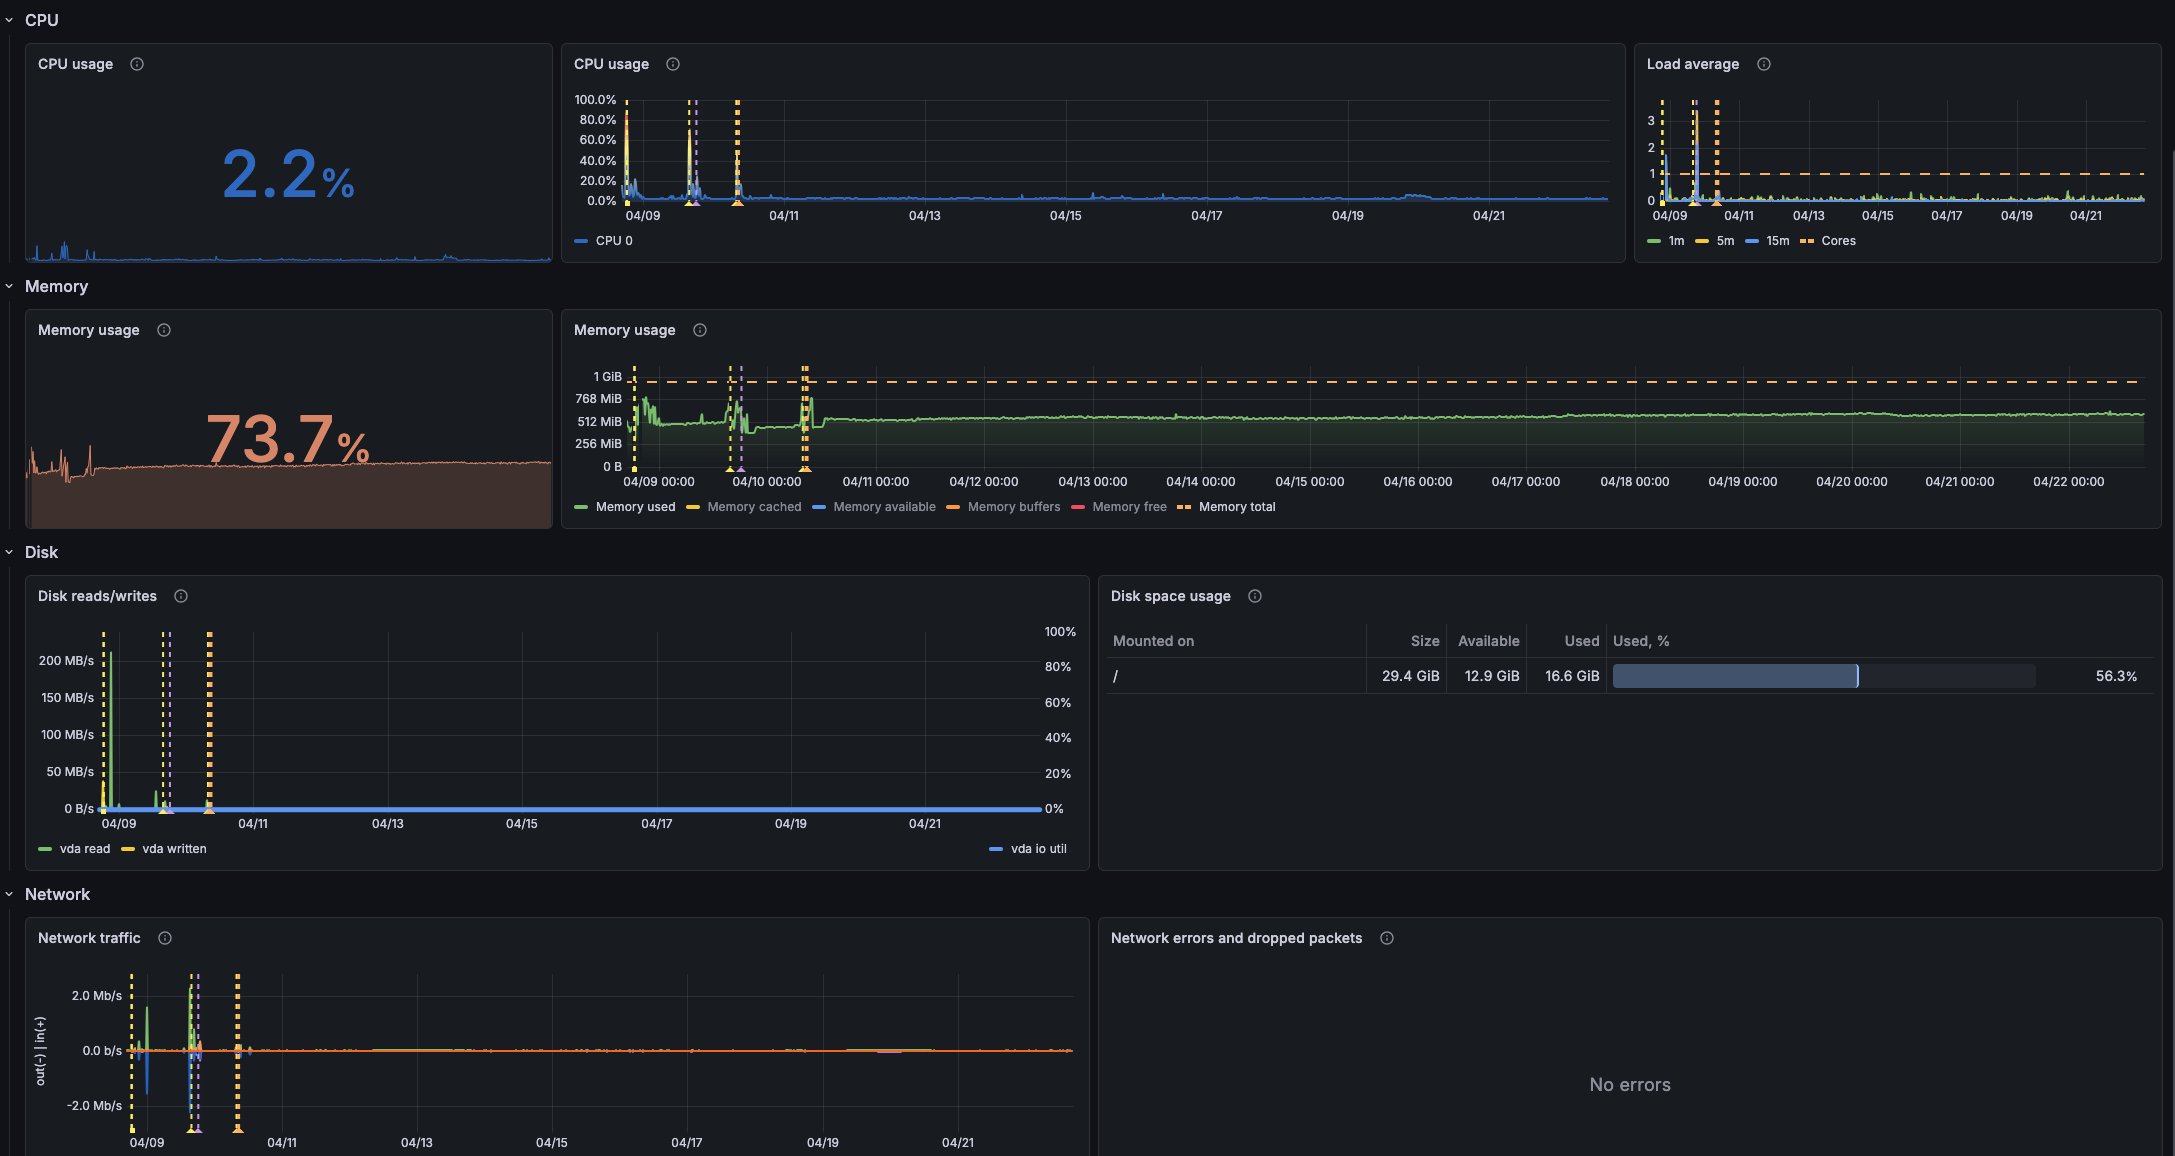Image resolution: width=2175 pixels, height=1156 pixels.
Task: Open the Memory usage graph info tooltip
Action: [x=699, y=329]
